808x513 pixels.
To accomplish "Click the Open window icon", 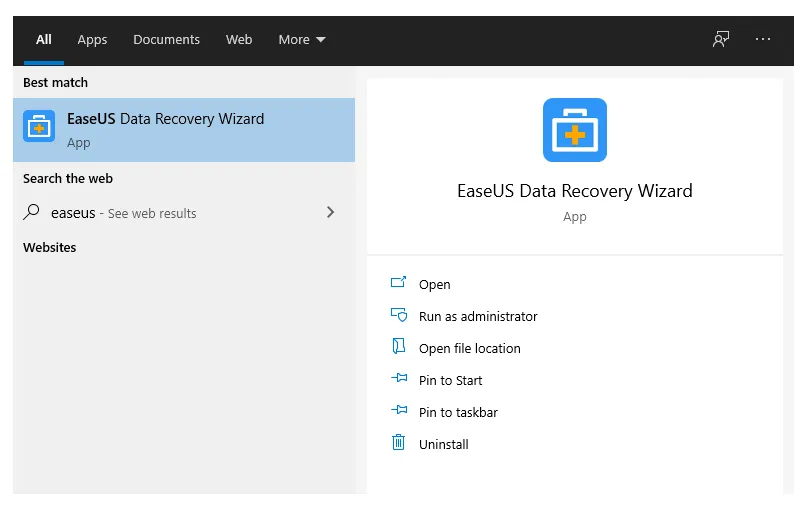I will coord(398,282).
